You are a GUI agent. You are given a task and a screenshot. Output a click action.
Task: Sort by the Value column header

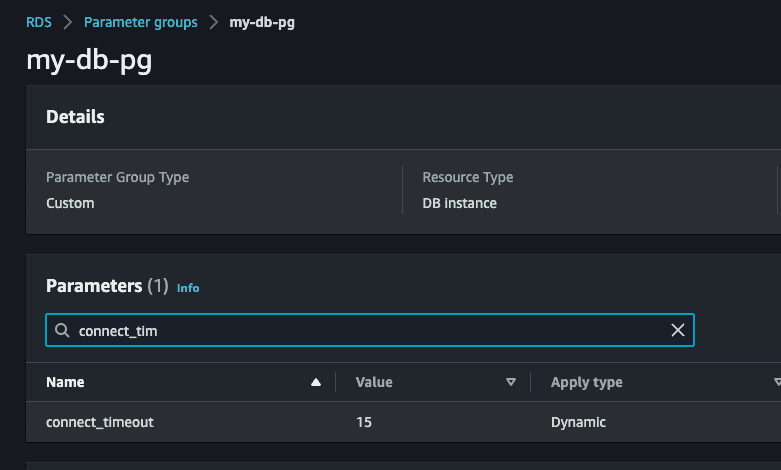[x=374, y=382]
